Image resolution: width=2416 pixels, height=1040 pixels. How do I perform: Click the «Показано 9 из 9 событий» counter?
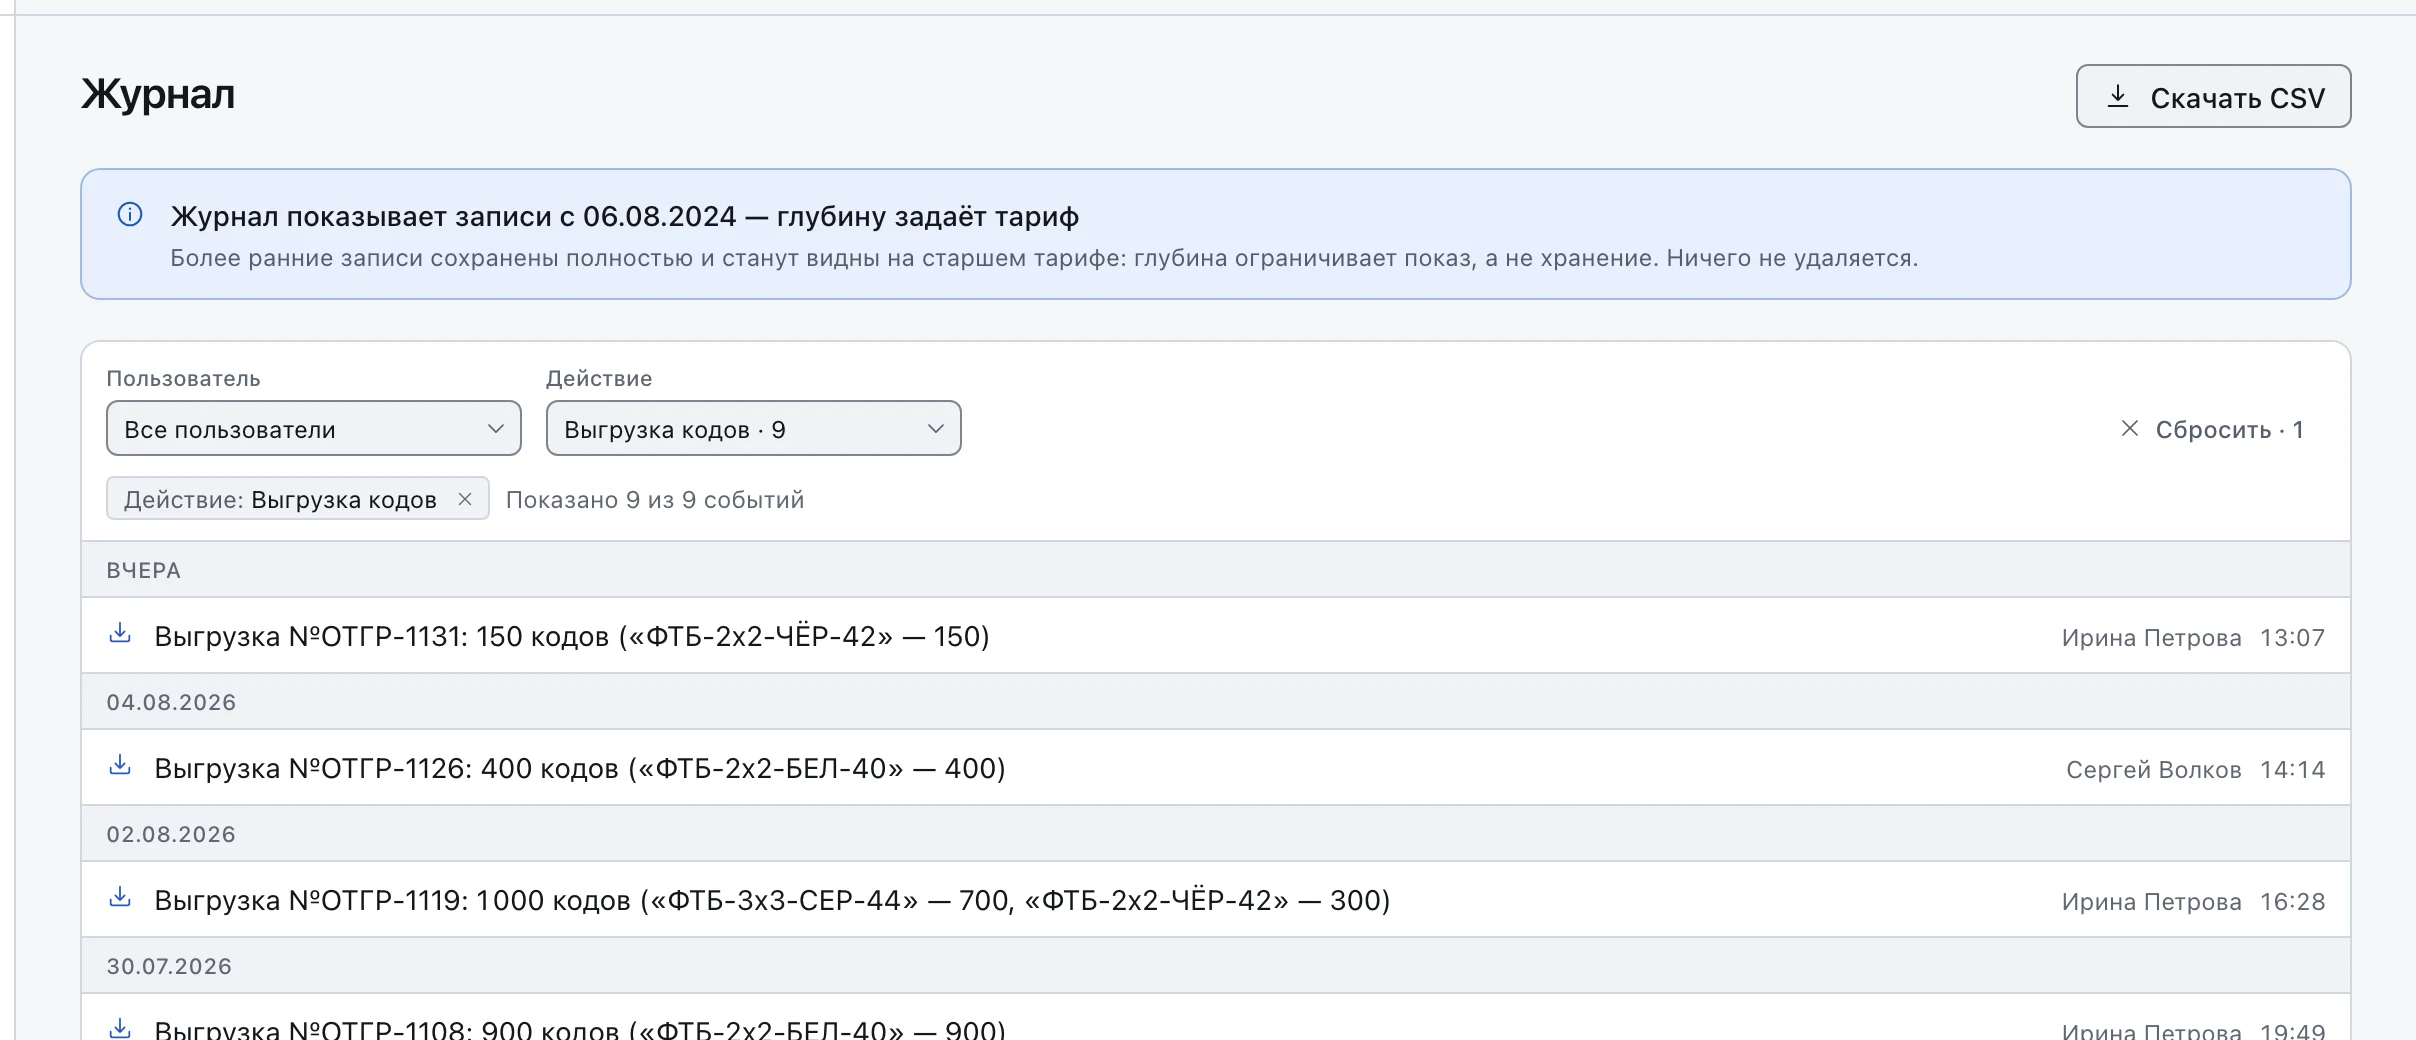coord(655,499)
